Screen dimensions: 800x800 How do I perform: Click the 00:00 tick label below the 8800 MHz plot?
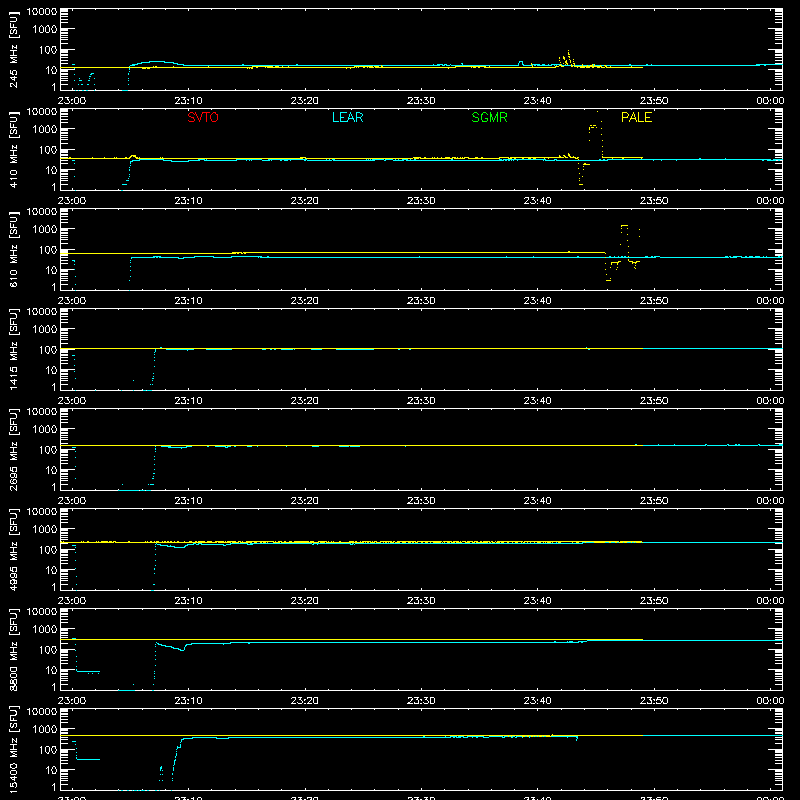pos(770,701)
